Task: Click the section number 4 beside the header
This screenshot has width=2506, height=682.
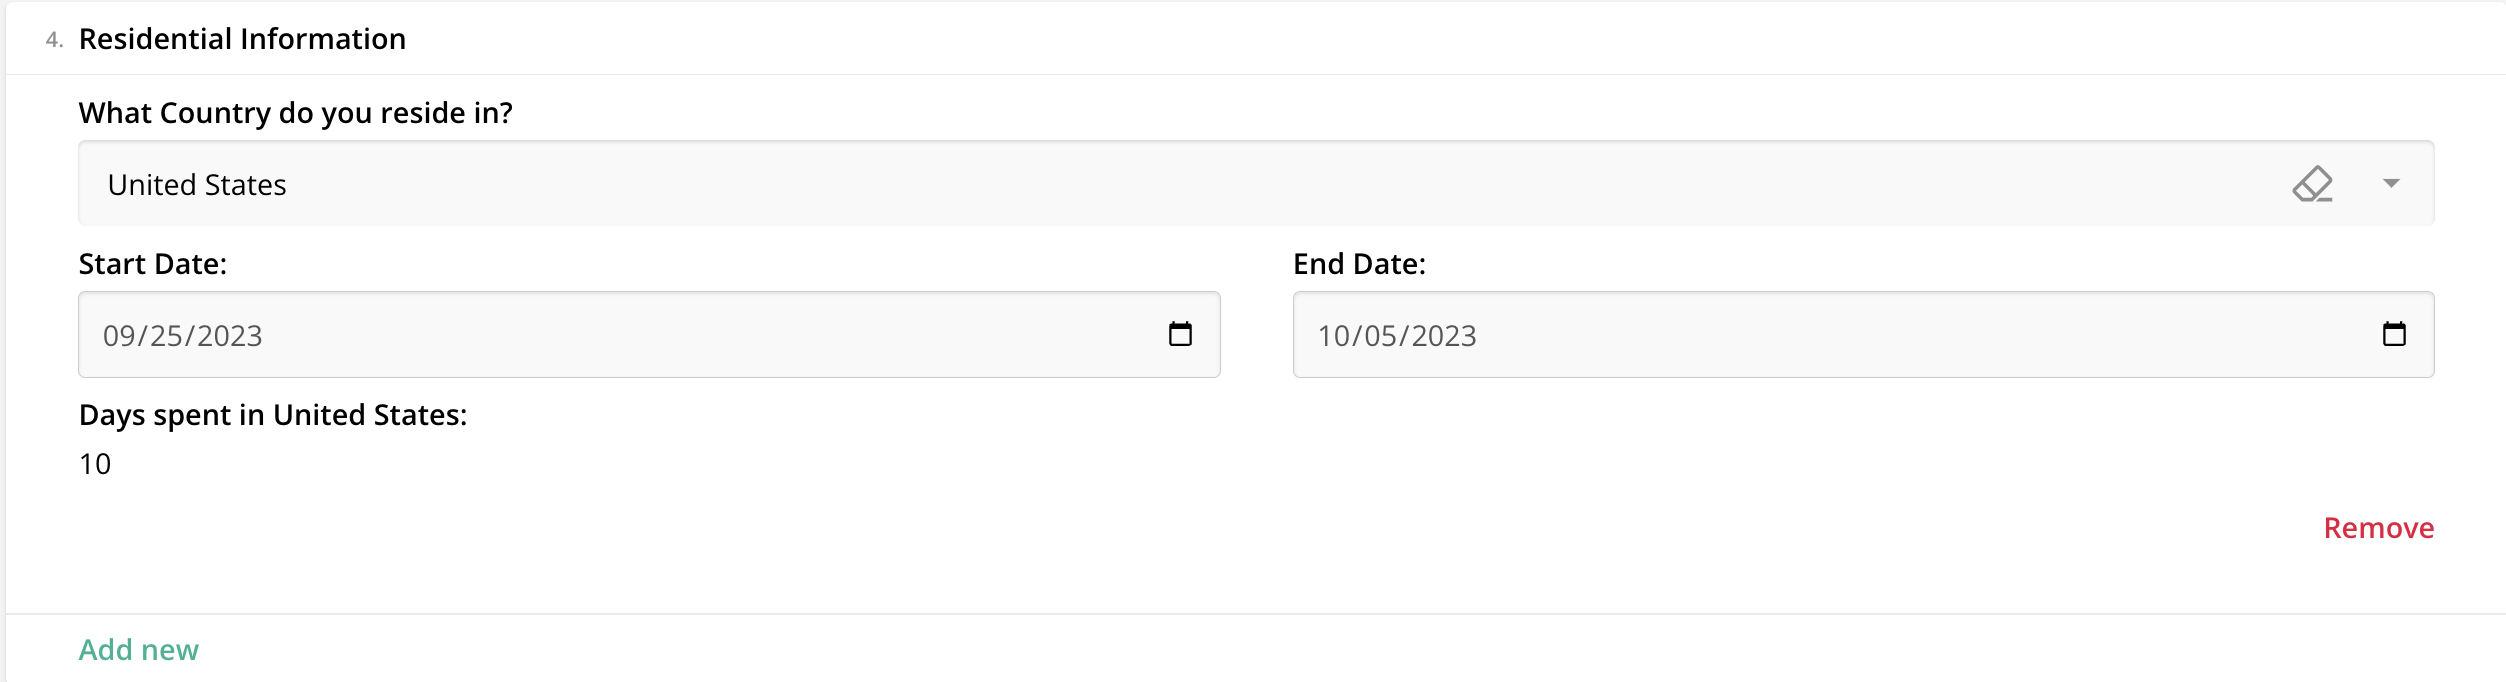Action: click(54, 40)
